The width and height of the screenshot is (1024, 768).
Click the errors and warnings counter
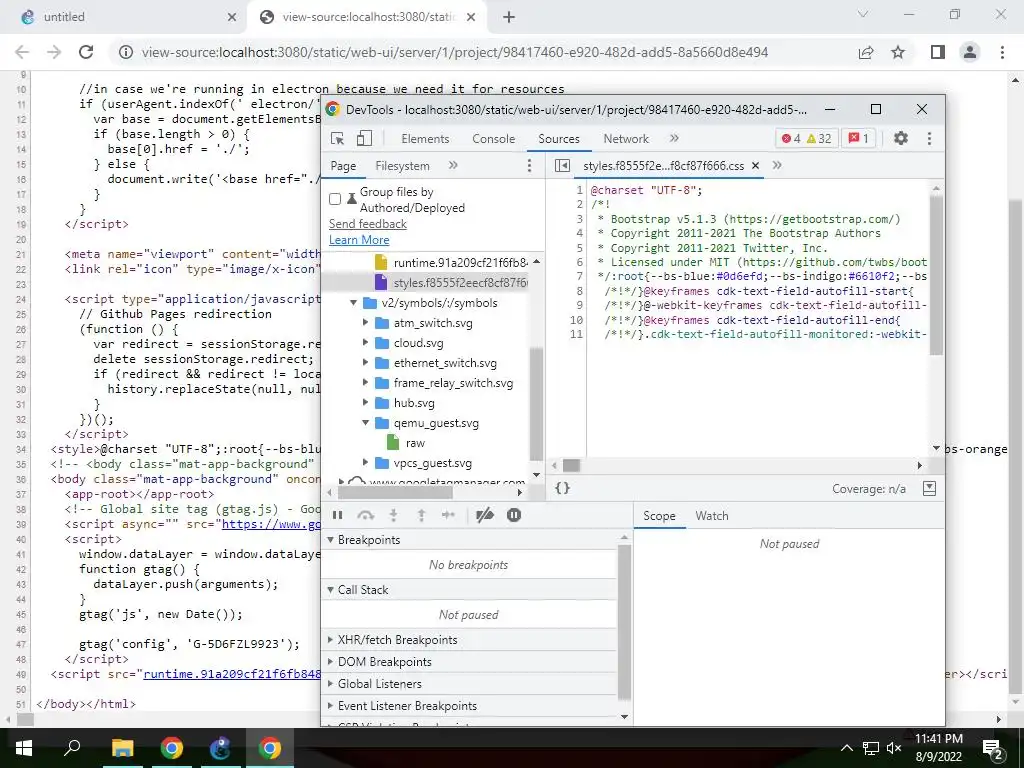(806, 138)
